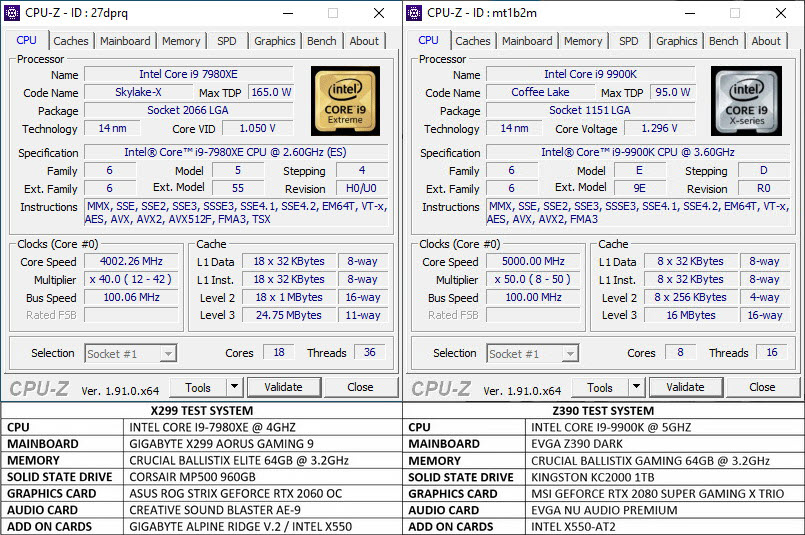Select Graphics tab in mt1b2m window
The image size is (805, 535).
click(677, 41)
